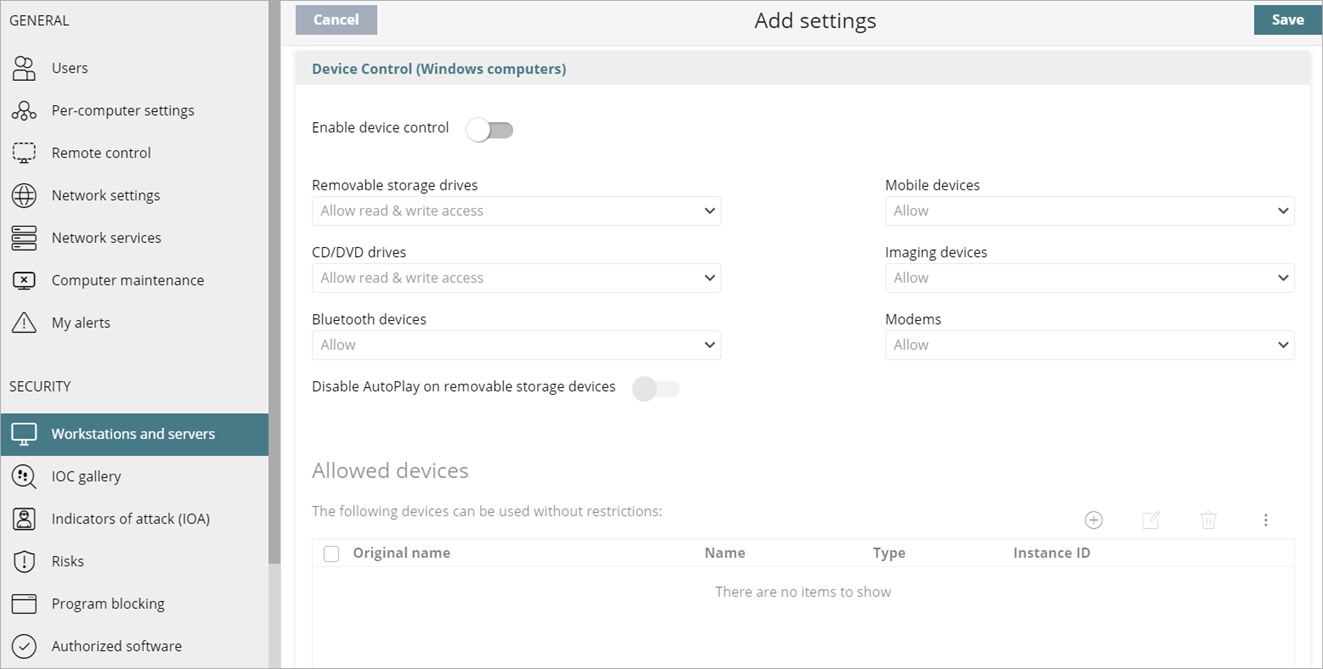Toggle Disable AutoPlay on removable storage devices

656,387
